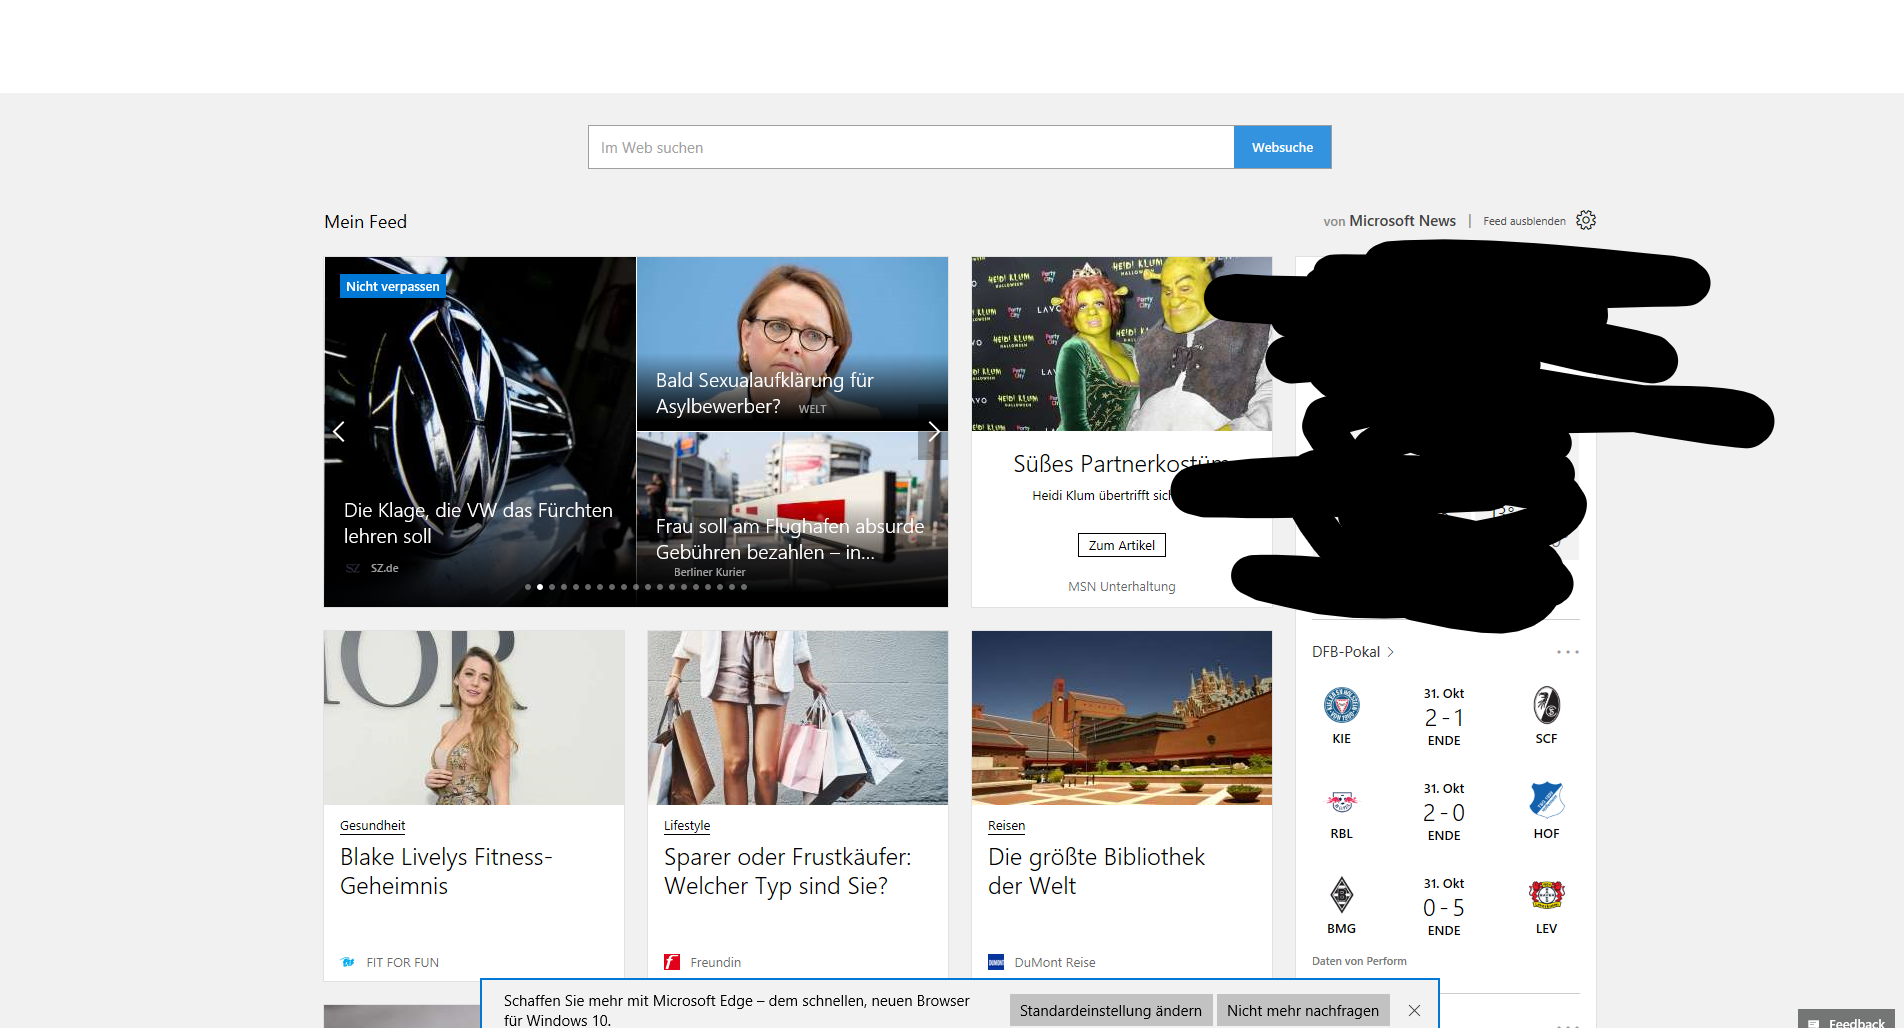Focus the 'Im Web suchen' search field
The height and width of the screenshot is (1028, 1904).
coord(911,147)
